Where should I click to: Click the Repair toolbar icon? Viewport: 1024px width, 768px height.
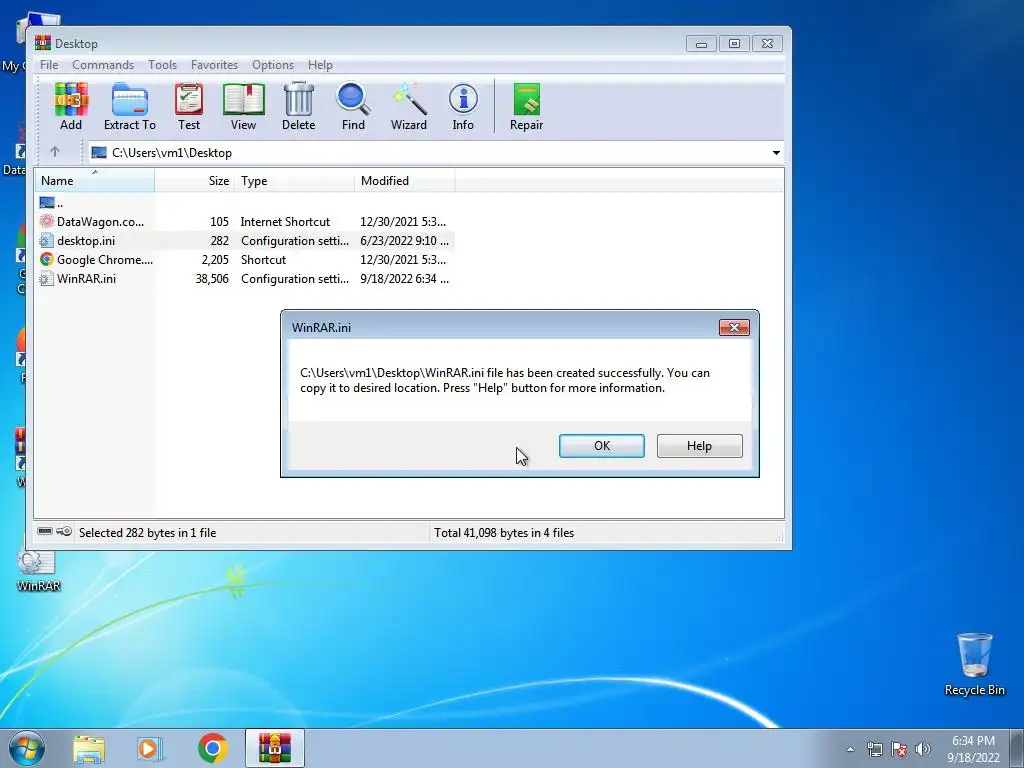click(x=526, y=99)
